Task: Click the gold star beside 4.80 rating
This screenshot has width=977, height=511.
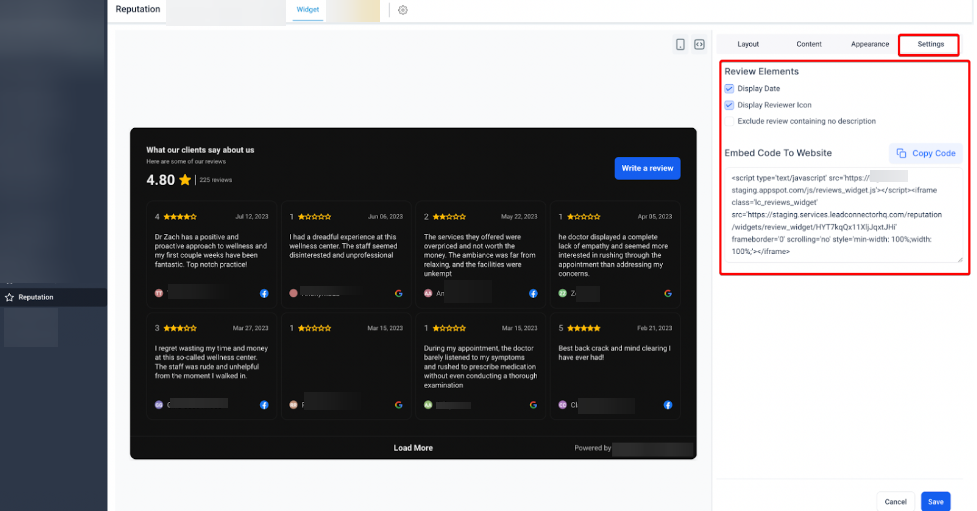Action: (185, 180)
